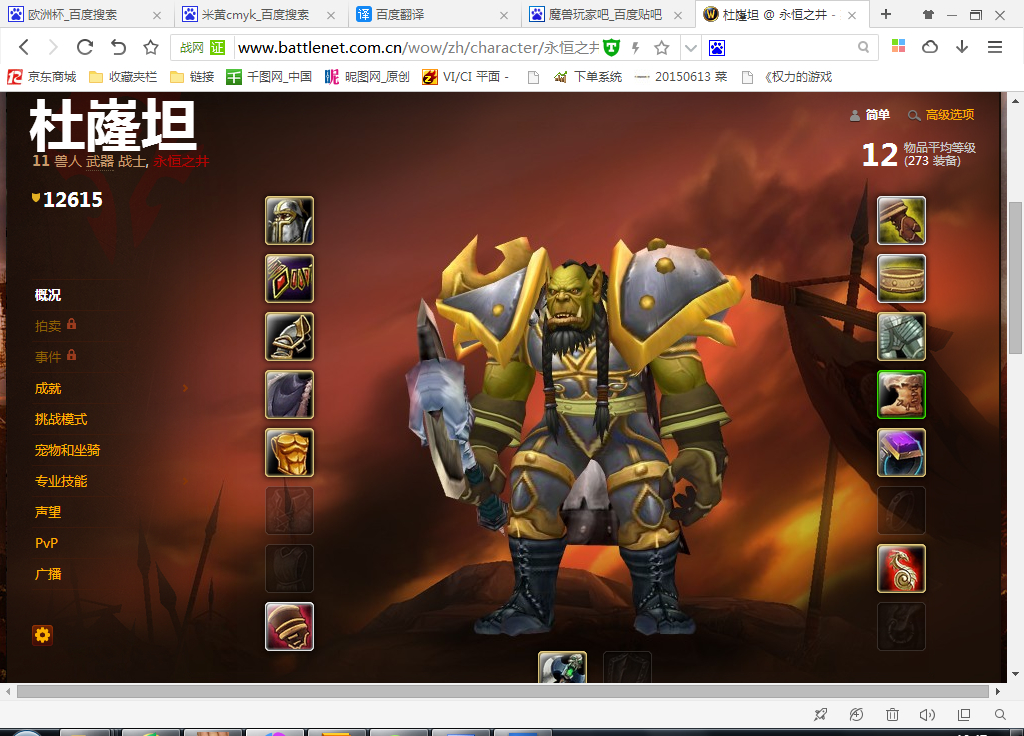Click the Baidu search box field
Viewport: 1024px width, 736px height.
click(790, 48)
